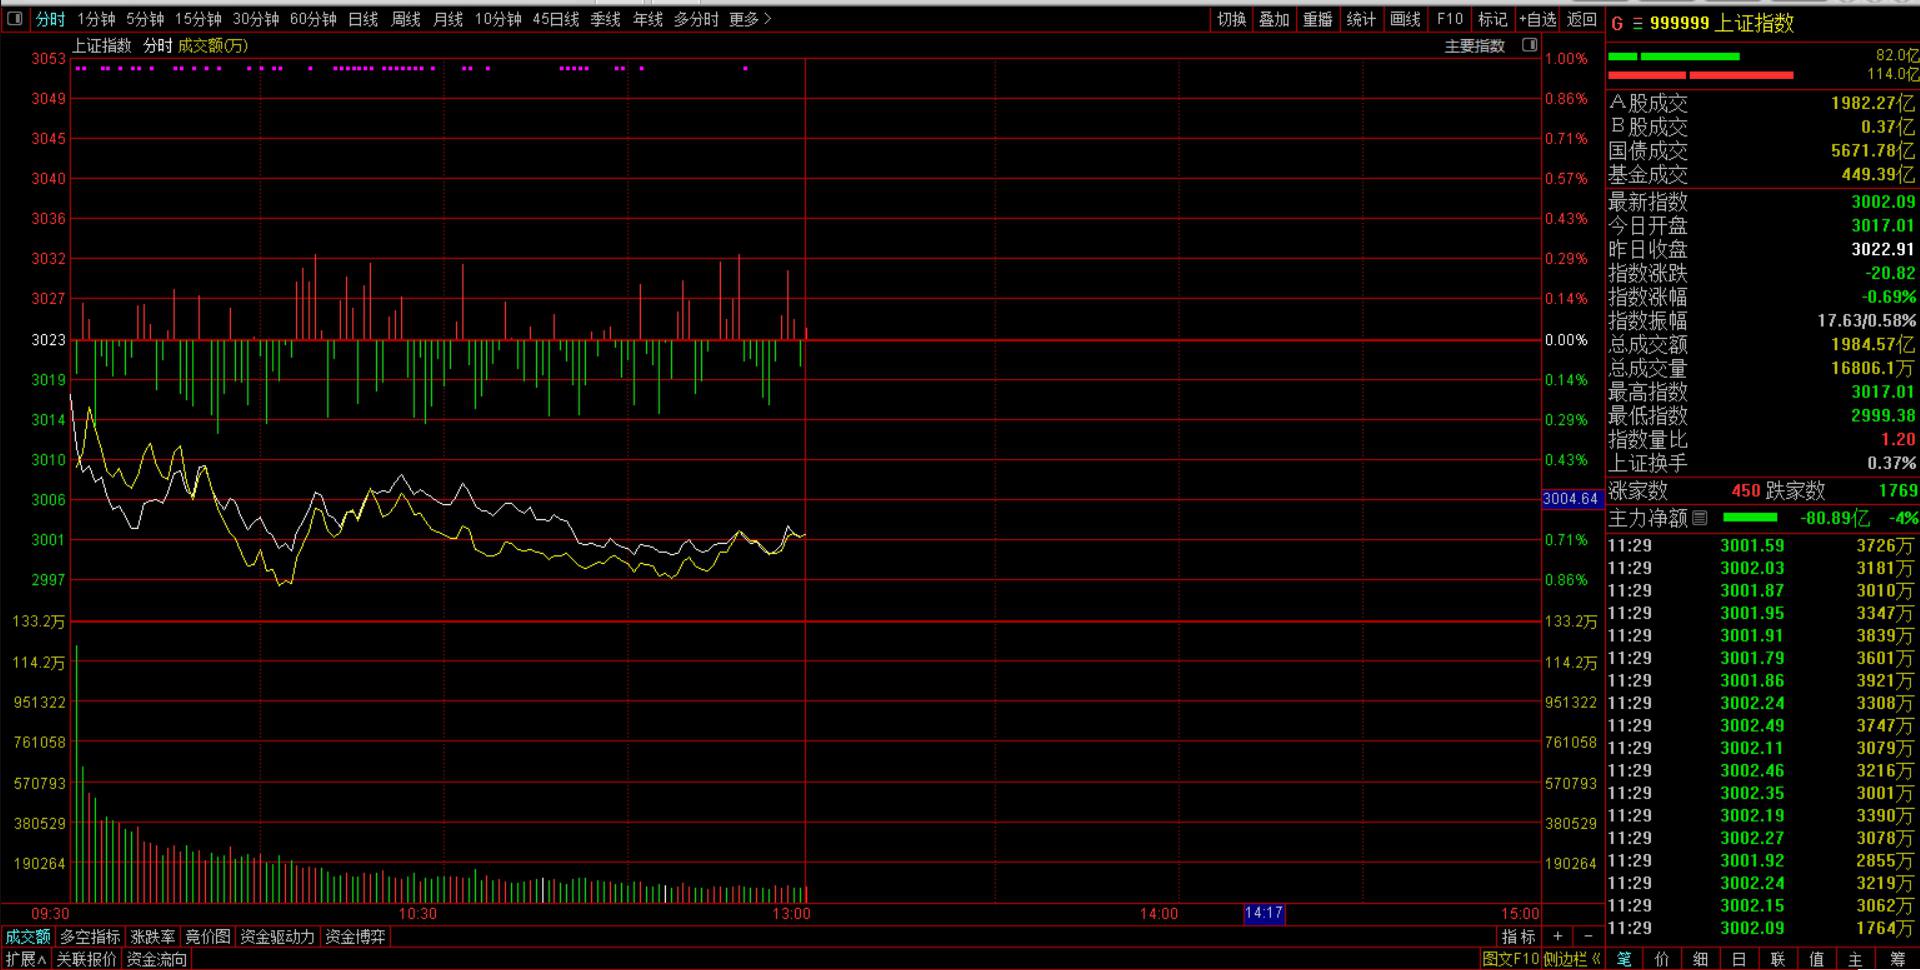The height and width of the screenshot is (970, 1920).
Task: Open the 主力净额 details list icon
Action: (1700, 518)
